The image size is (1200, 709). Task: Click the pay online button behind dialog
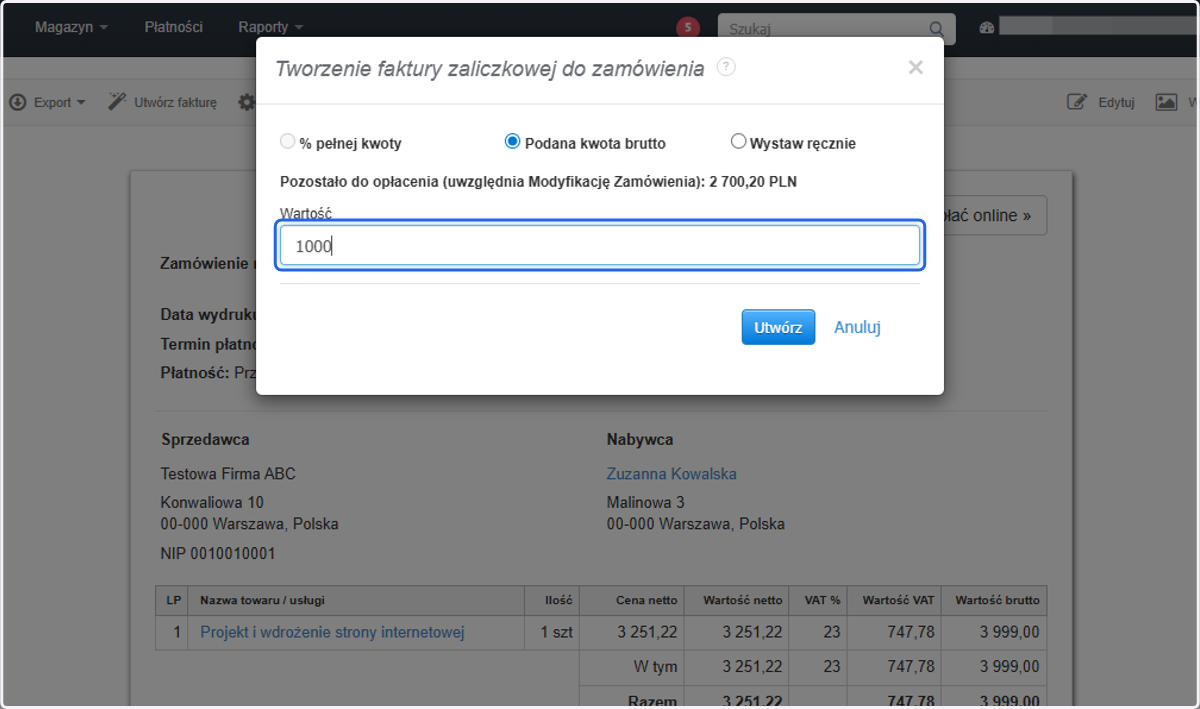995,215
